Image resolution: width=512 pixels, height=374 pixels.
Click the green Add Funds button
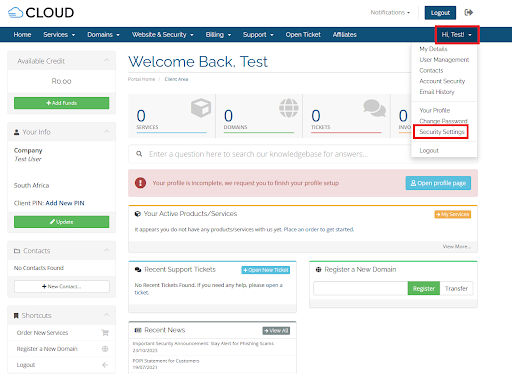(61, 103)
